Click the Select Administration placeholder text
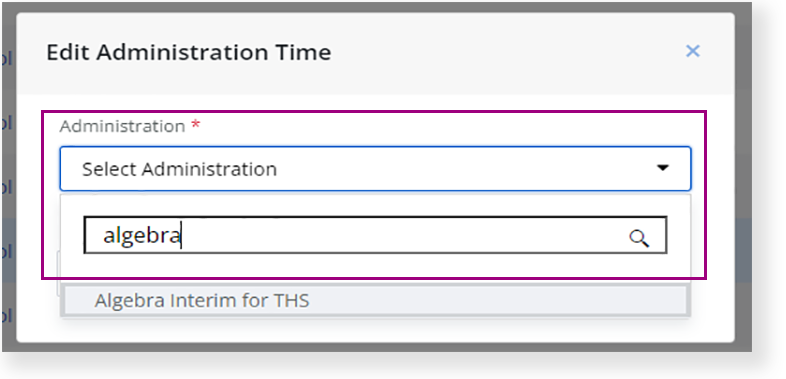The width and height of the screenshot is (786, 379). tap(179, 169)
